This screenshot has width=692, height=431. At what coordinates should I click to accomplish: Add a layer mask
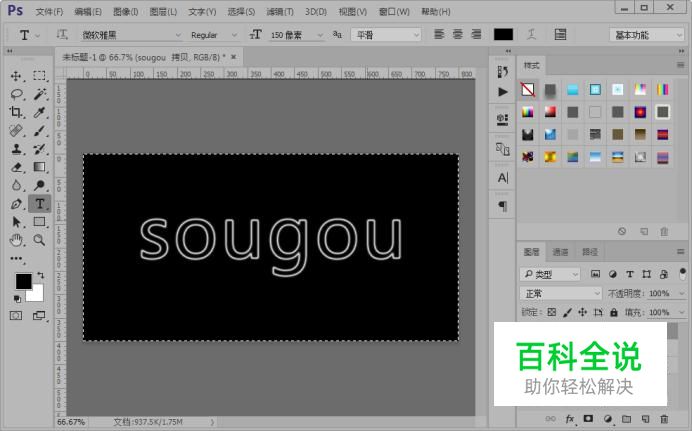(x=588, y=419)
